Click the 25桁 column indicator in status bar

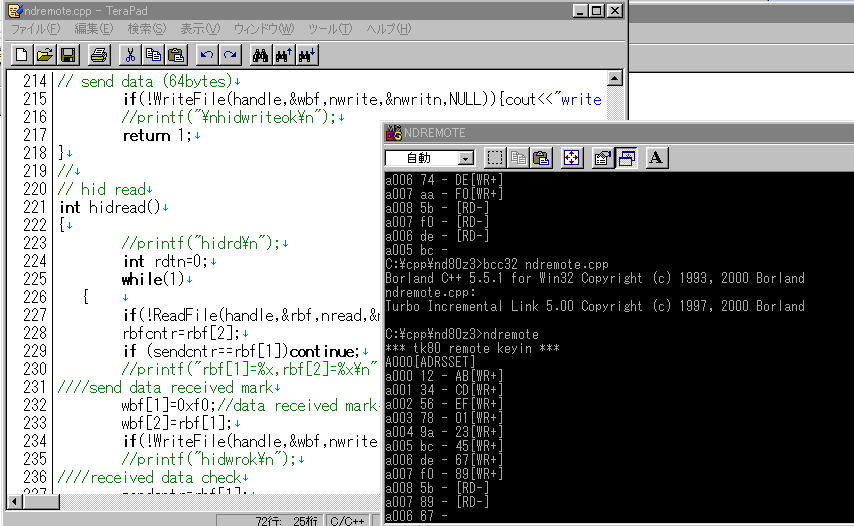click(305, 521)
